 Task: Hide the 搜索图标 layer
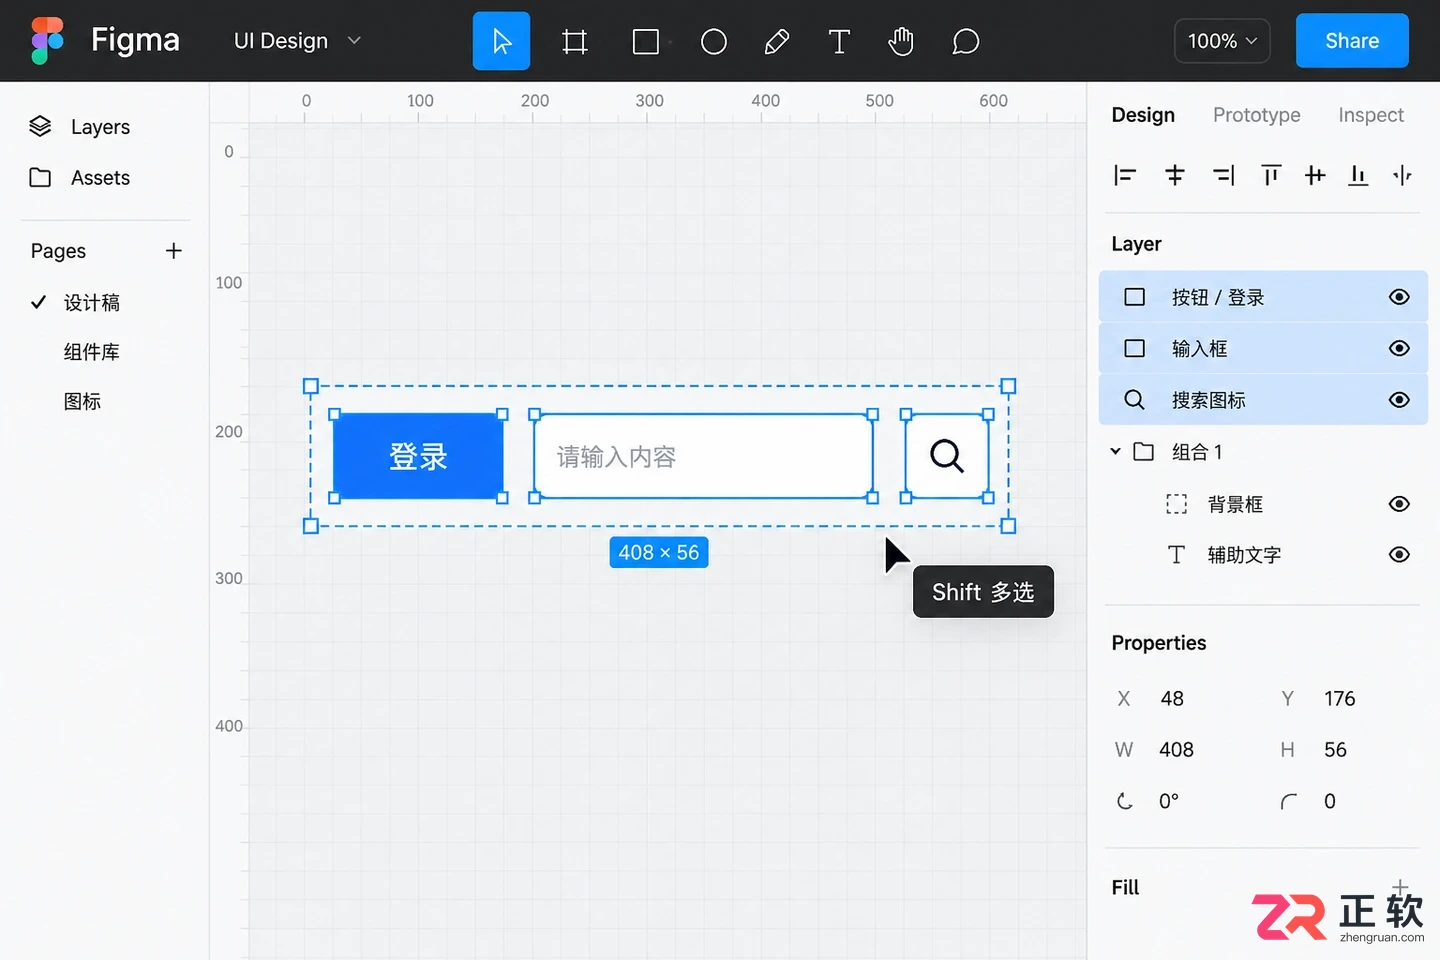pyautogui.click(x=1399, y=400)
